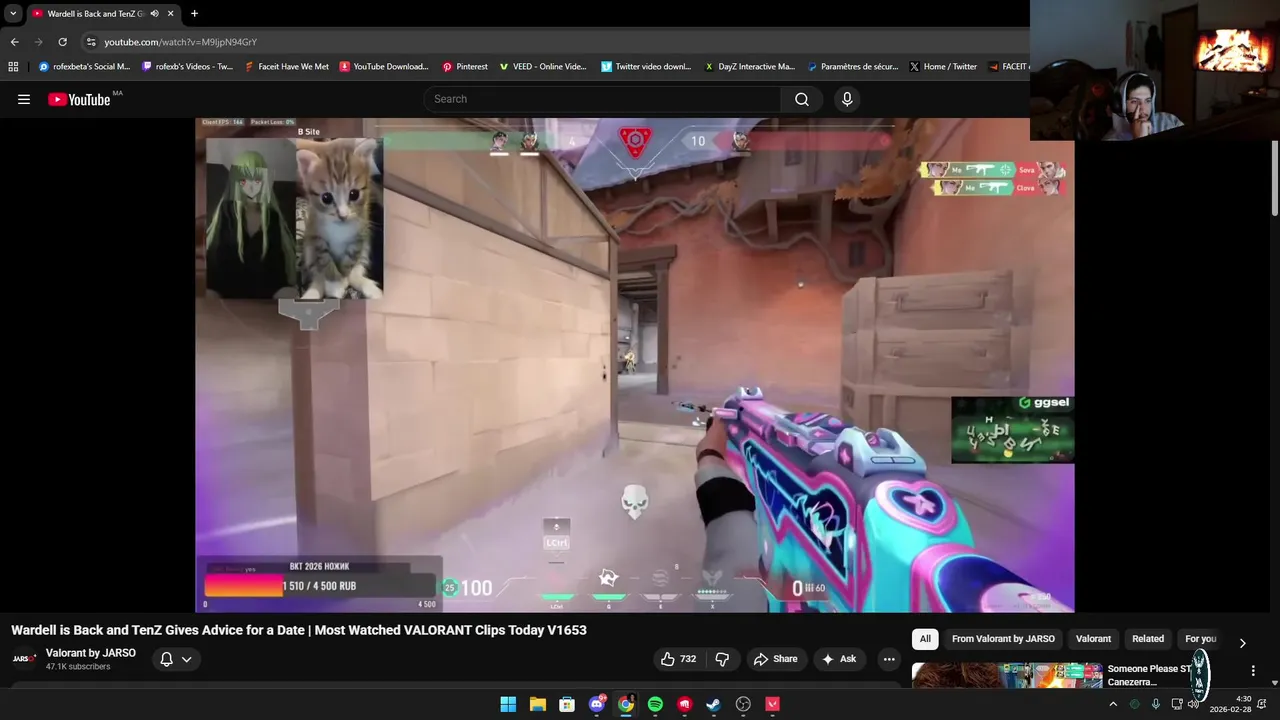
Task: Open the Chrome apps grid in bookmarks bar
Action: click(13, 67)
